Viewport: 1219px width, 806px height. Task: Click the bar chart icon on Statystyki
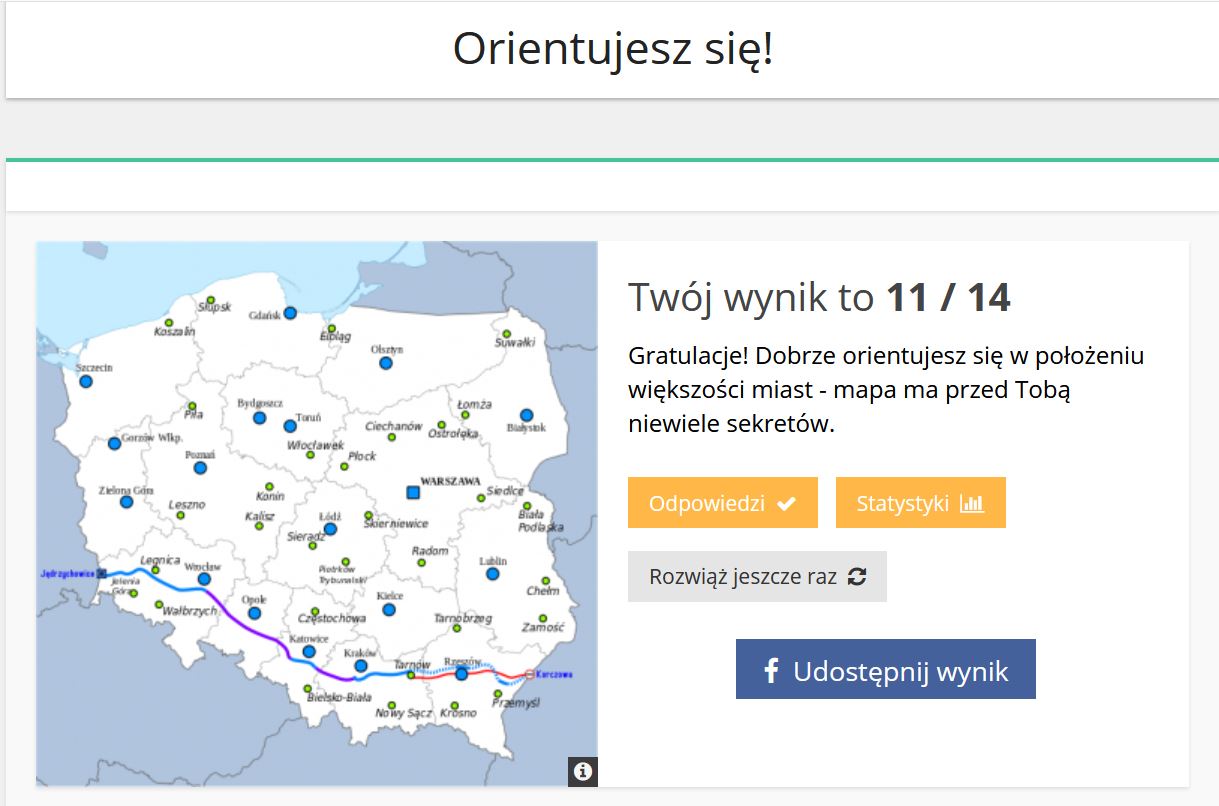point(971,504)
